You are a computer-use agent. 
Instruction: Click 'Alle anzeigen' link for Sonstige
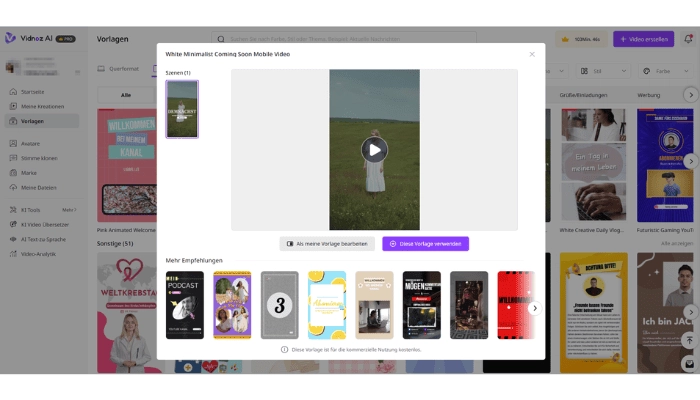[x=677, y=243]
